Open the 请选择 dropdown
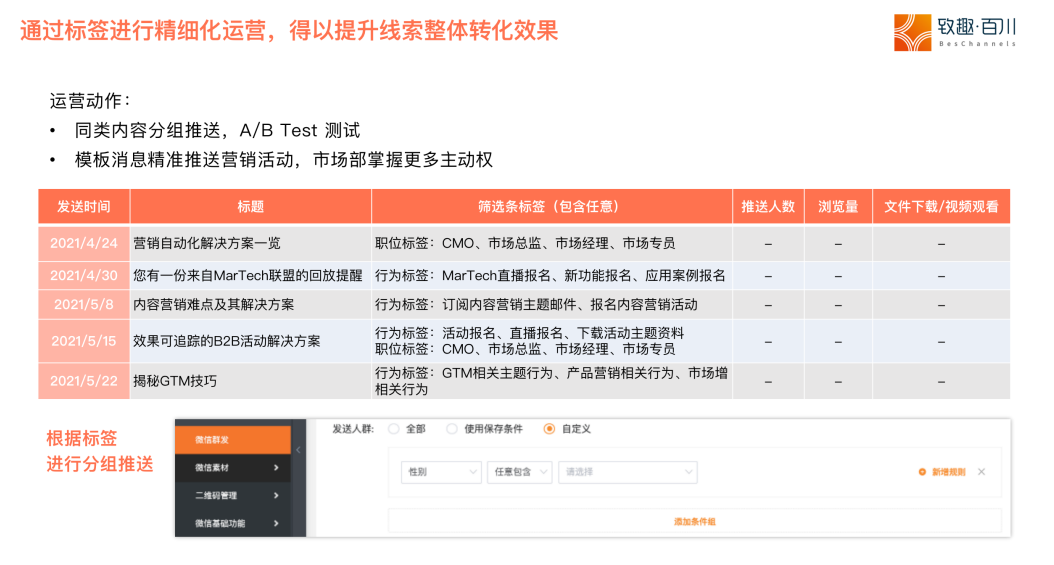Viewport: 1054px width, 565px height. 628,472
